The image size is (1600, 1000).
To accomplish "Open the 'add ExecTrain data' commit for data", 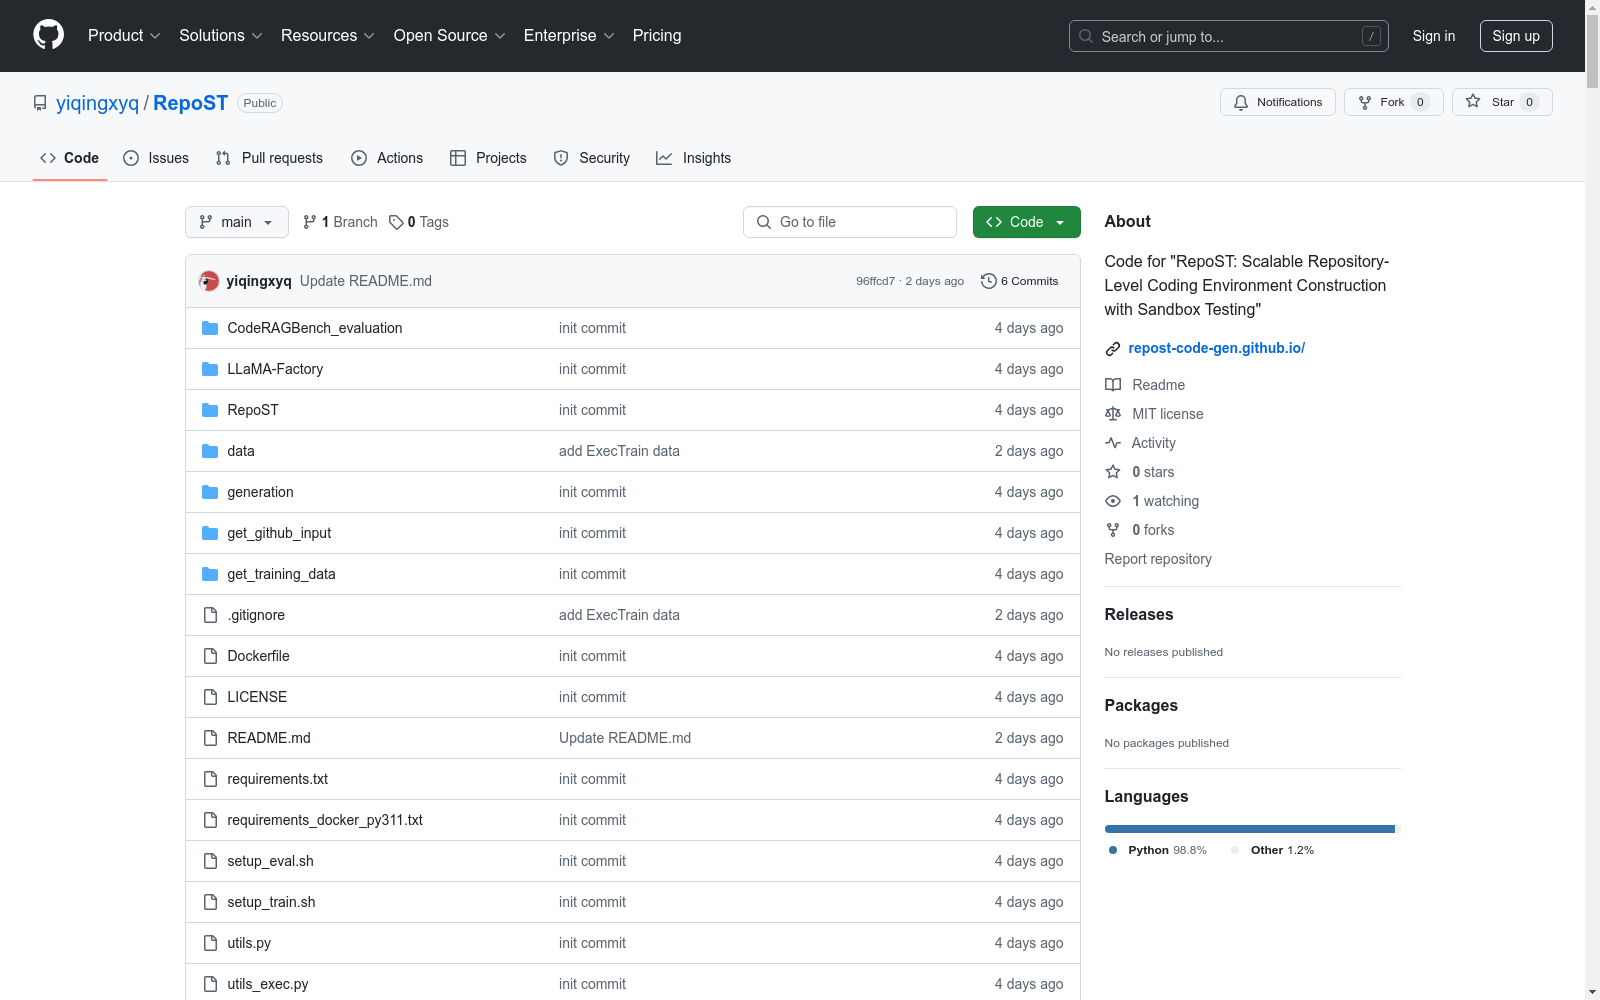I will point(619,451).
